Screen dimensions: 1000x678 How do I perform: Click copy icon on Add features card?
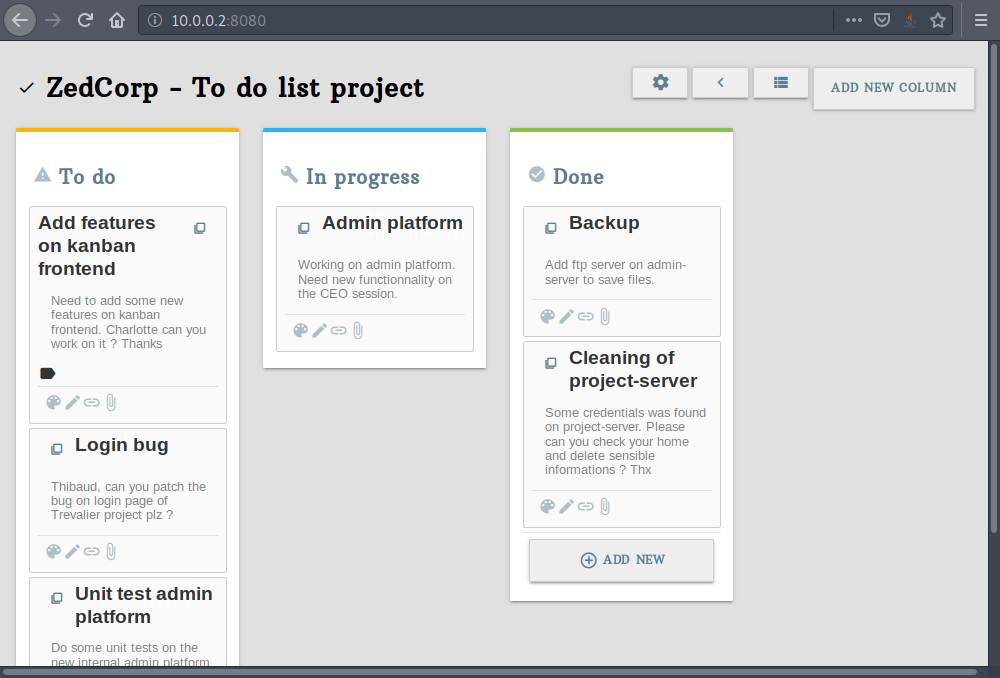(x=200, y=228)
